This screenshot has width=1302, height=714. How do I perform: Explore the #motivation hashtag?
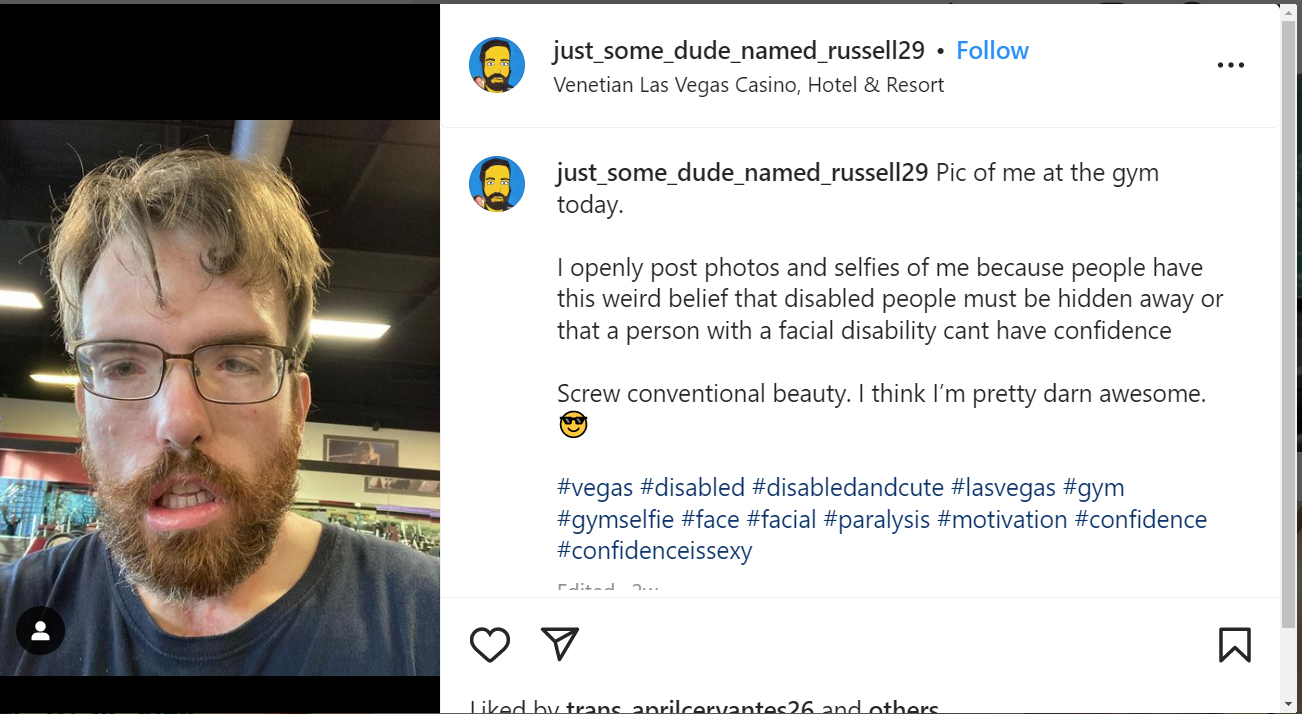pos(1002,520)
